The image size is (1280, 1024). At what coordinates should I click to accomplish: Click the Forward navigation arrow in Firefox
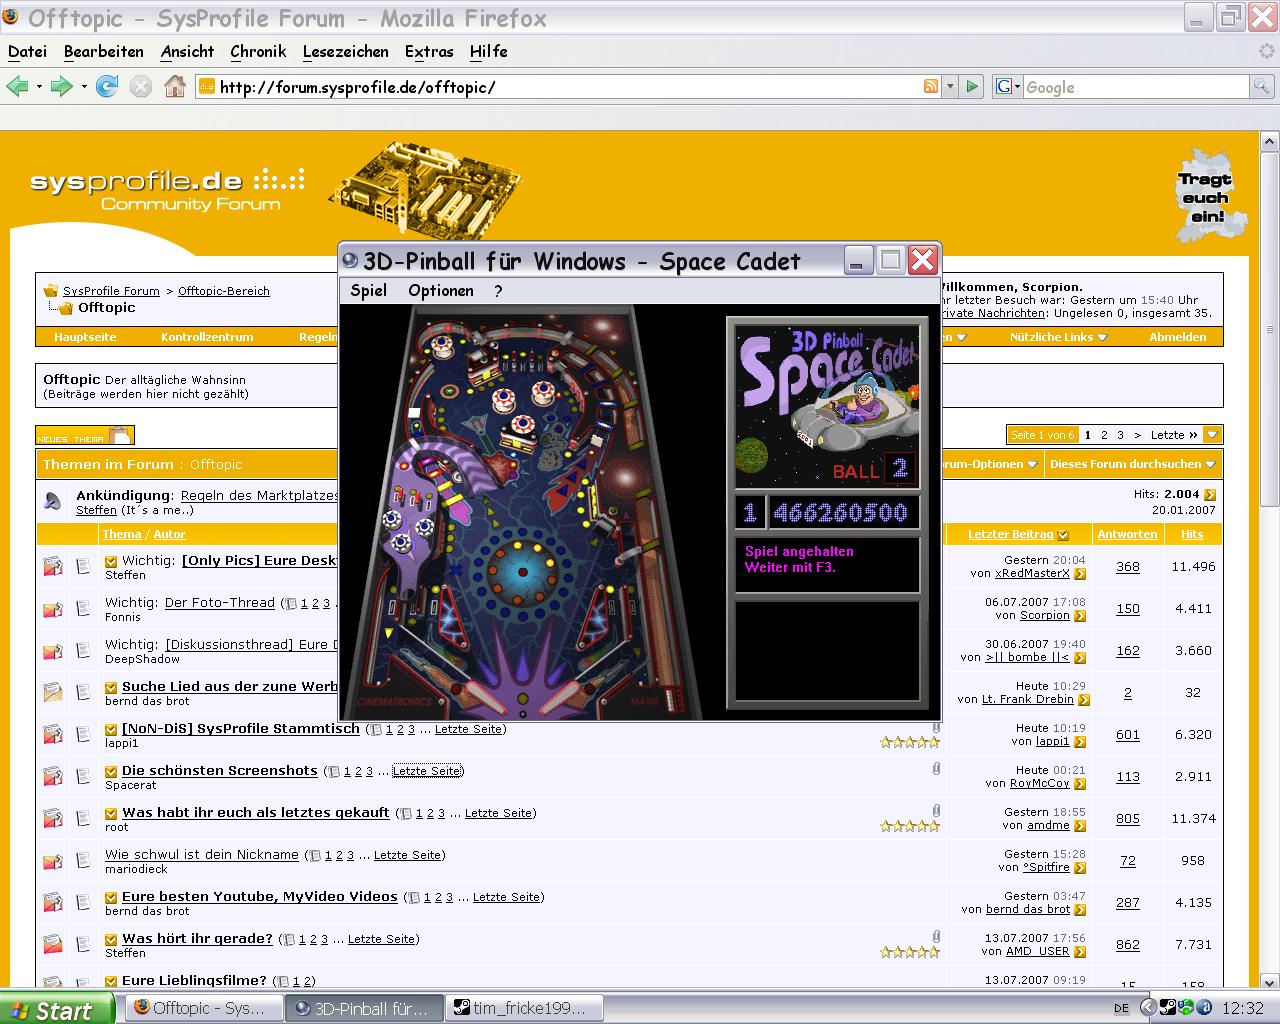61,87
